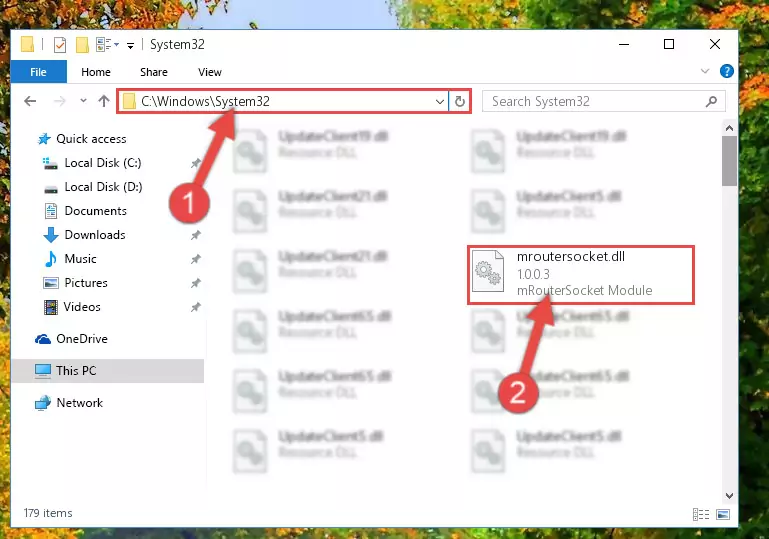Click the OneDrive cloud icon
Image resolution: width=769 pixels, height=539 pixels.
click(43, 339)
